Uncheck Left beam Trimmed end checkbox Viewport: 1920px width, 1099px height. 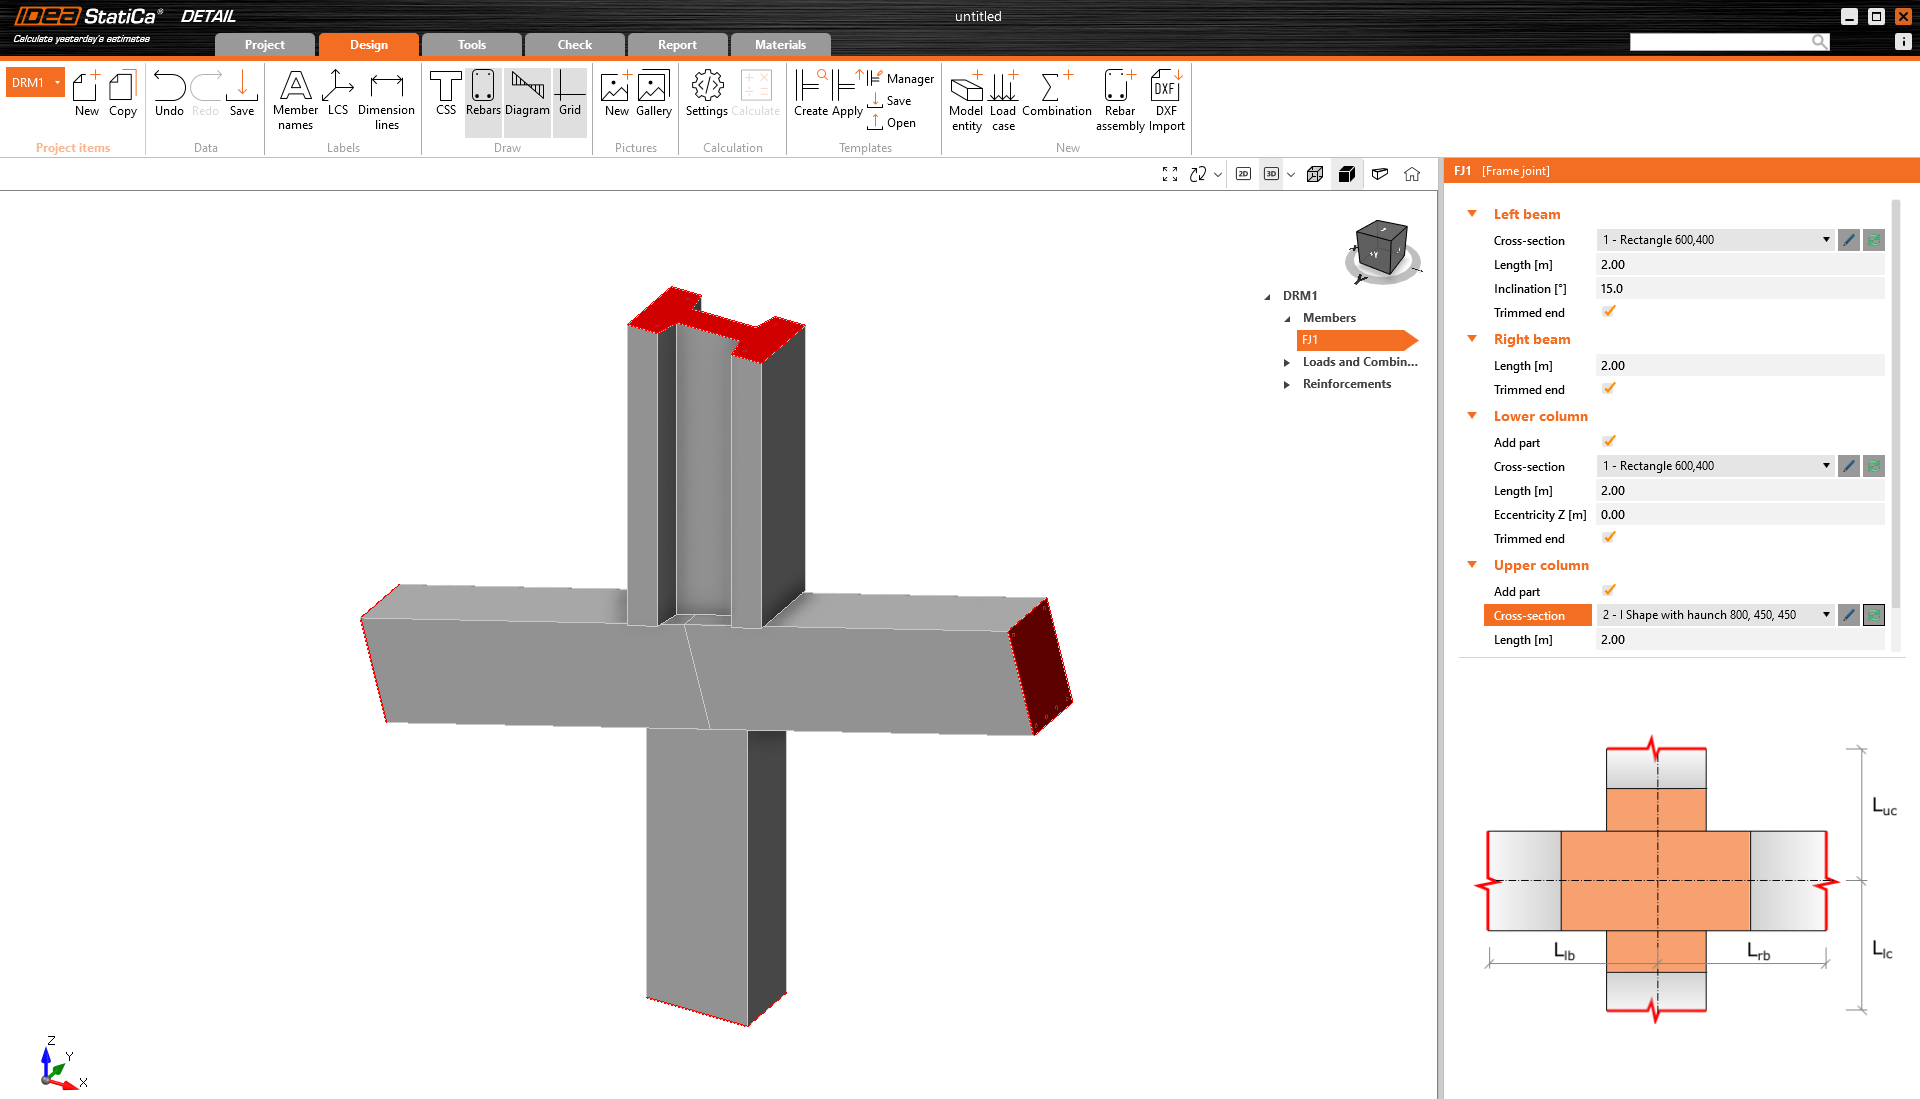(x=1609, y=312)
